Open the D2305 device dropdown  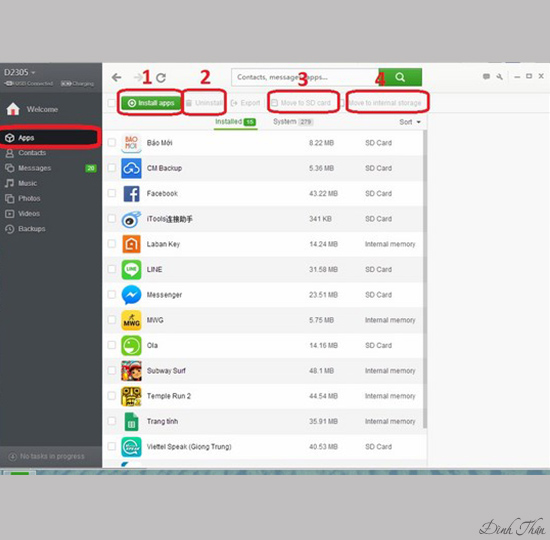[x=20, y=72]
